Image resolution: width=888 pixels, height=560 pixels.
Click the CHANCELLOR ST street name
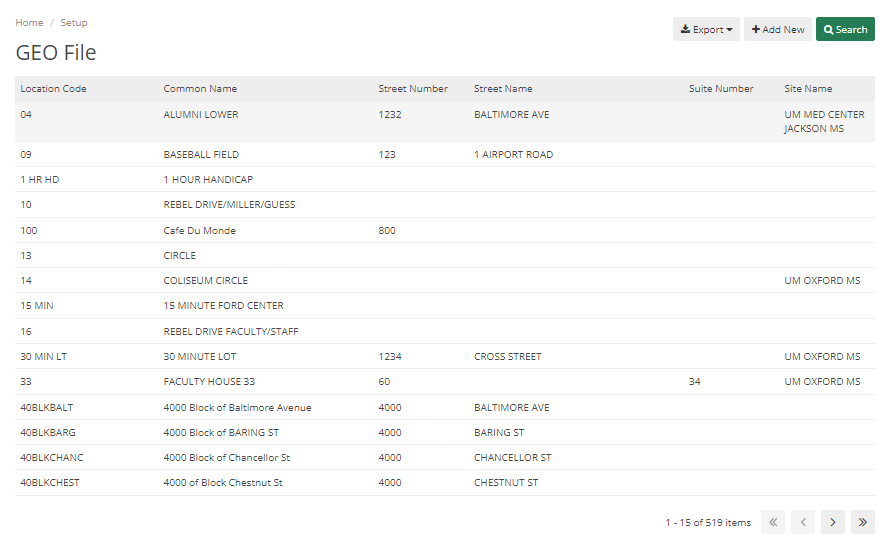[x=513, y=458]
